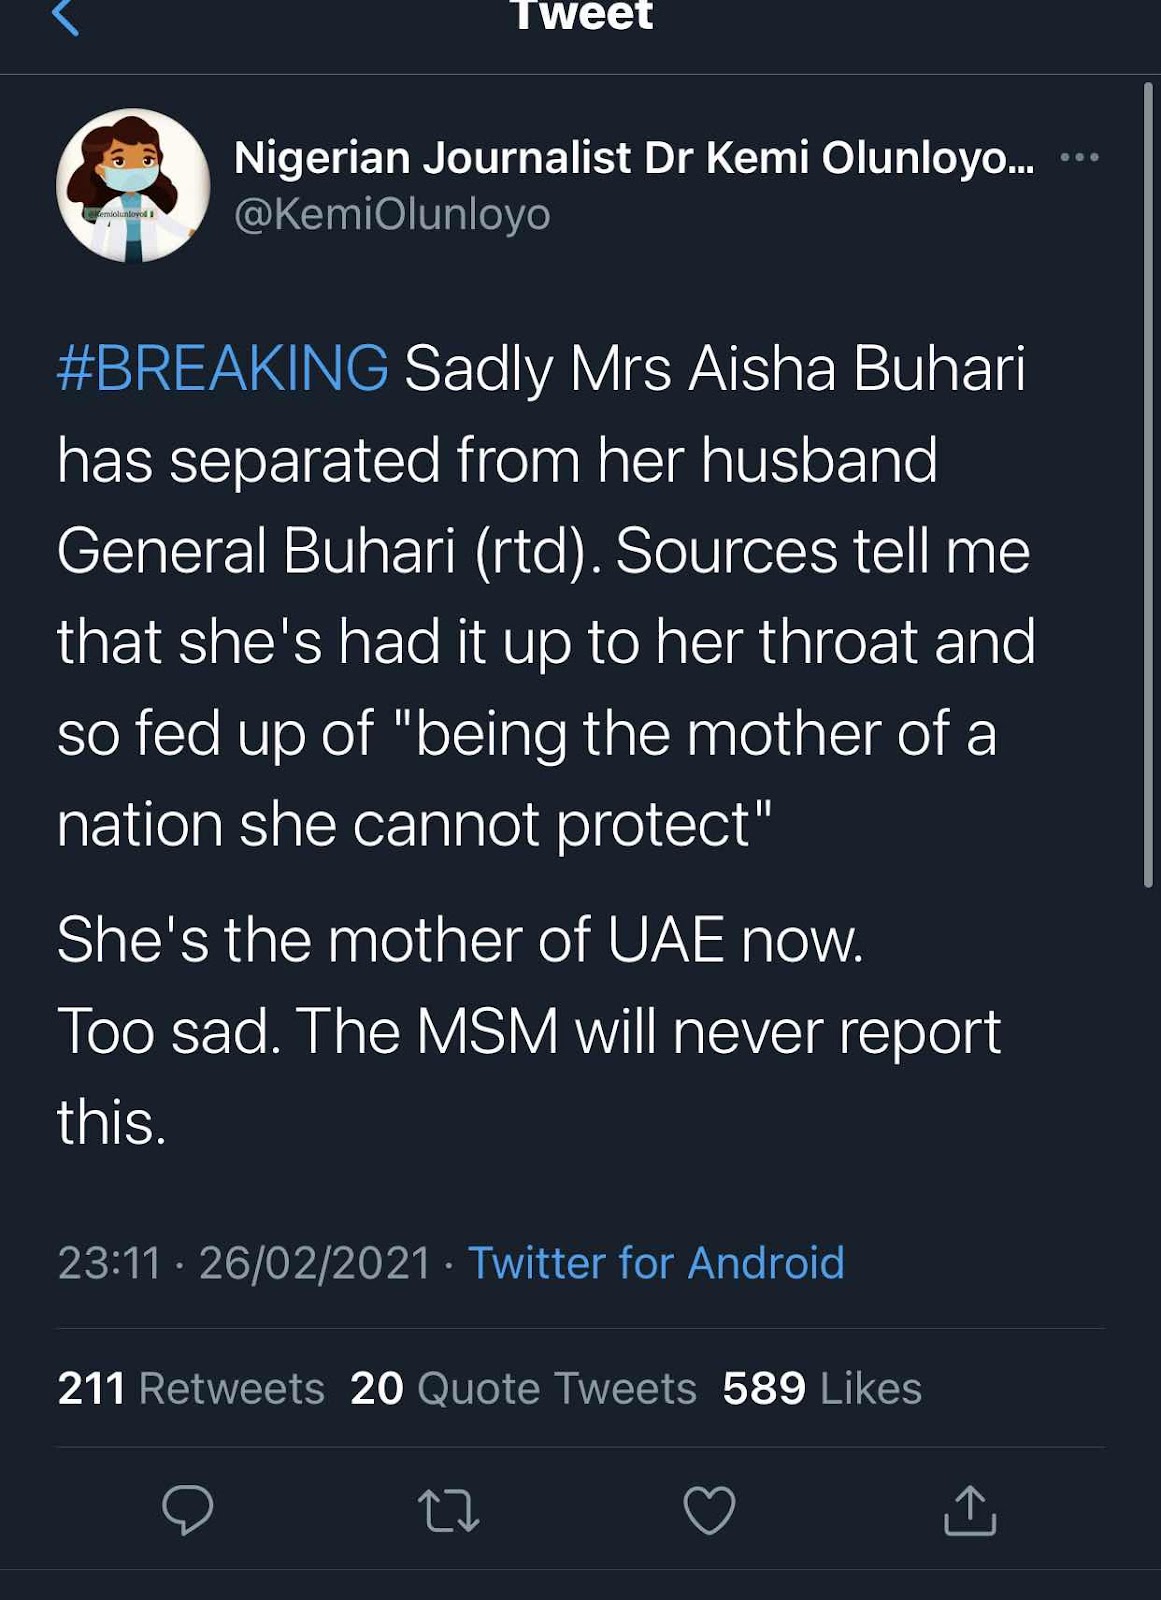Open the Nigerian Journalist Dr Kemi display name
The height and width of the screenshot is (1600, 1161).
(634, 158)
